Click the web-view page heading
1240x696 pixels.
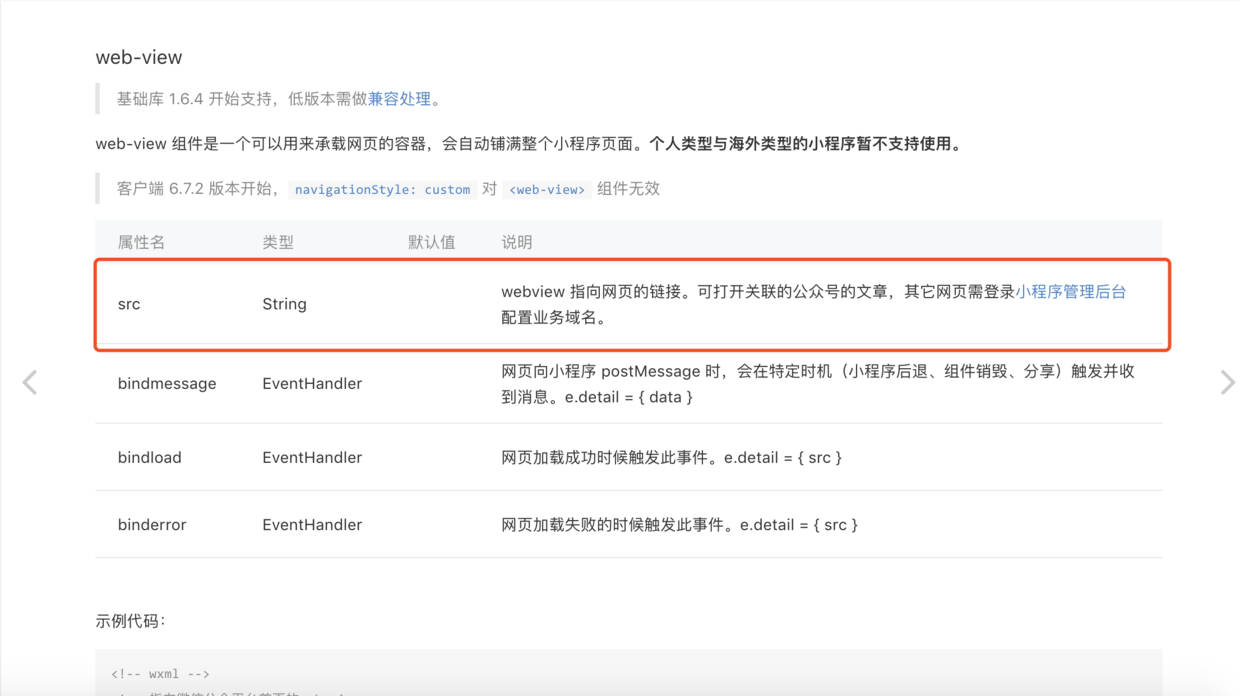tap(139, 57)
